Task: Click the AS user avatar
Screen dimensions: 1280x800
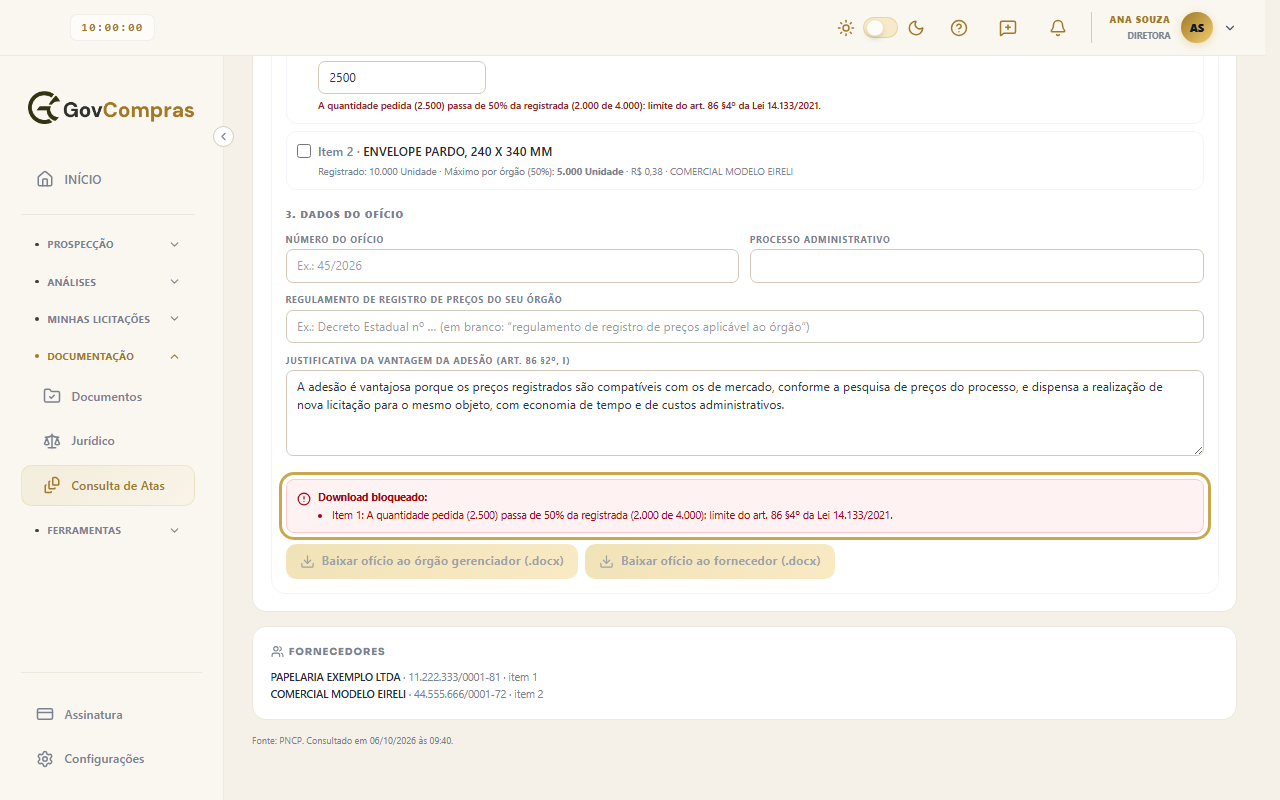Action: pyautogui.click(x=1197, y=28)
